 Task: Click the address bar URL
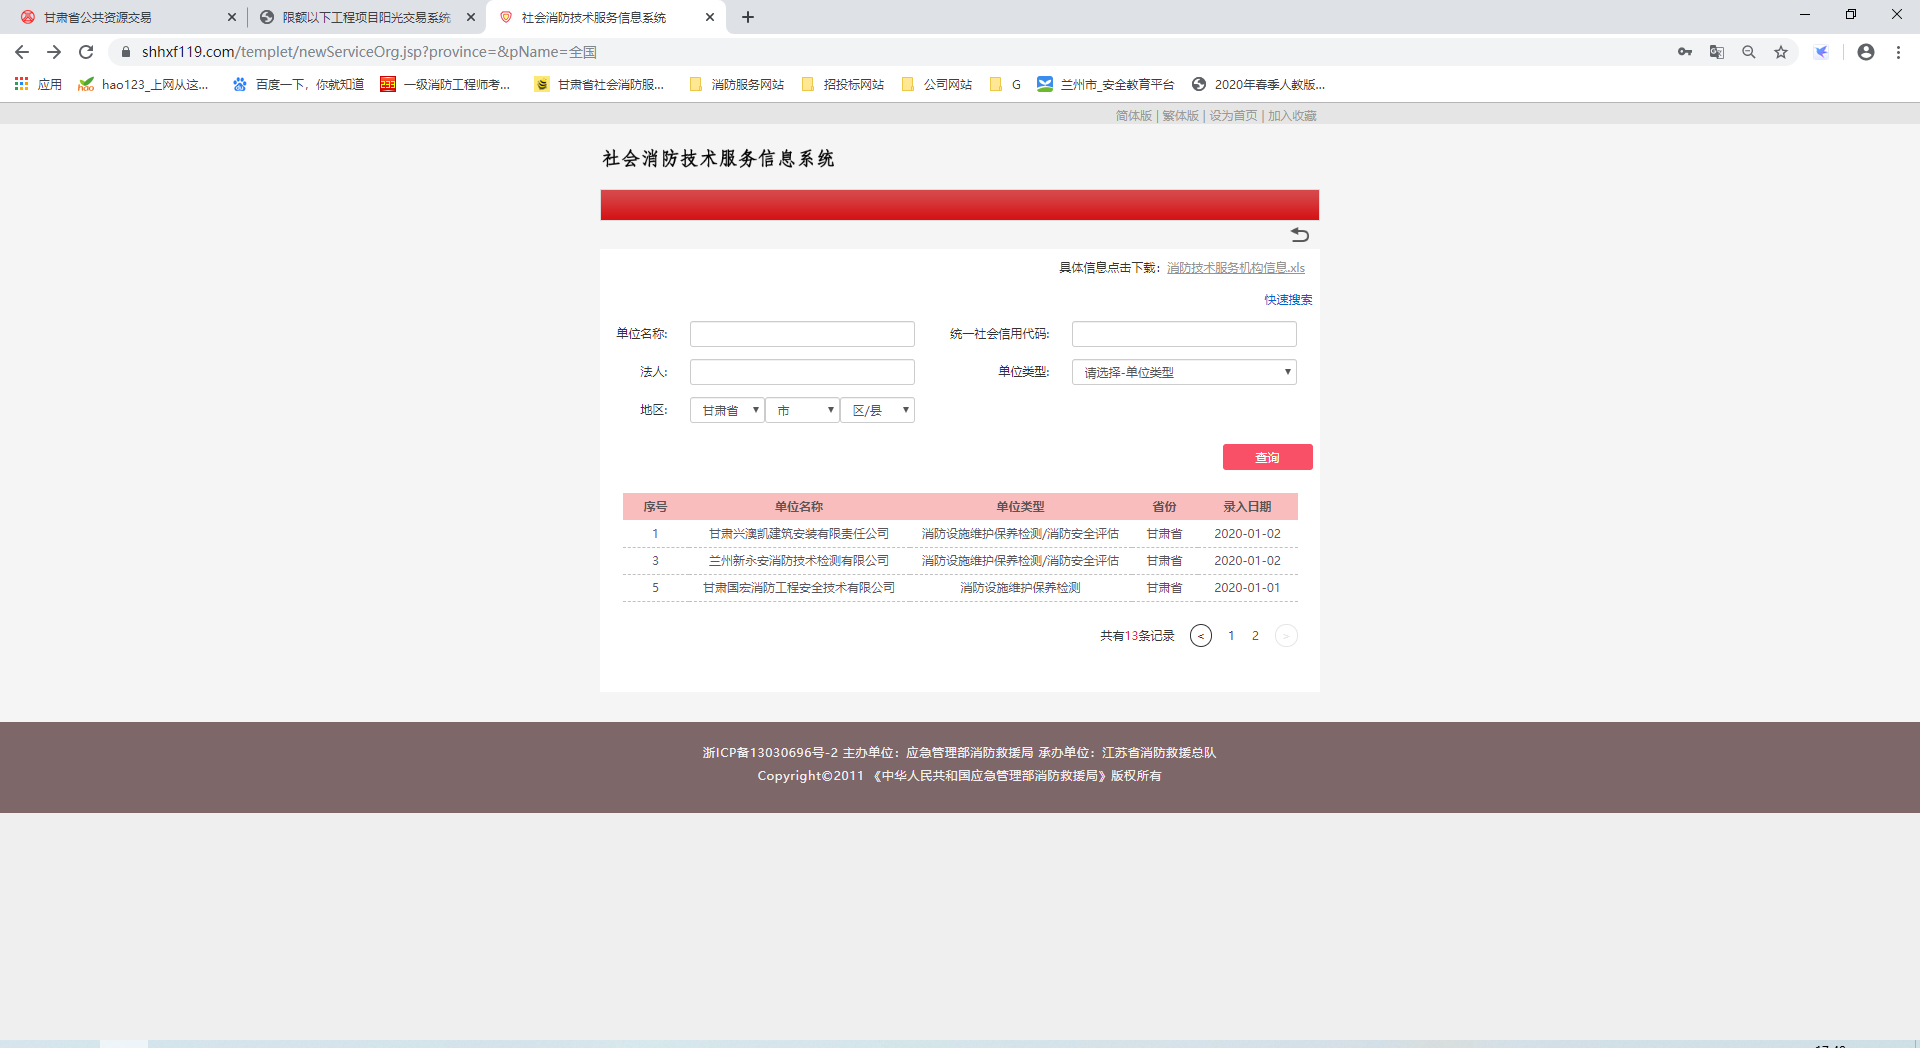[x=369, y=52]
